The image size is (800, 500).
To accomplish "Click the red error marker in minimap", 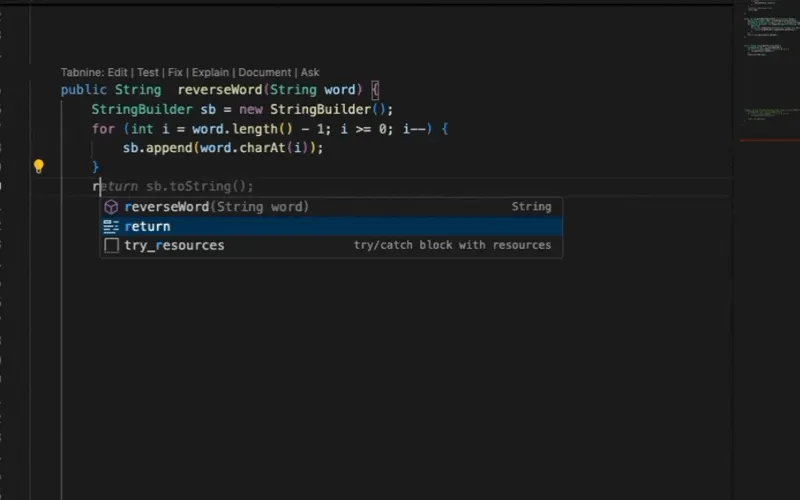I will pos(770,140).
